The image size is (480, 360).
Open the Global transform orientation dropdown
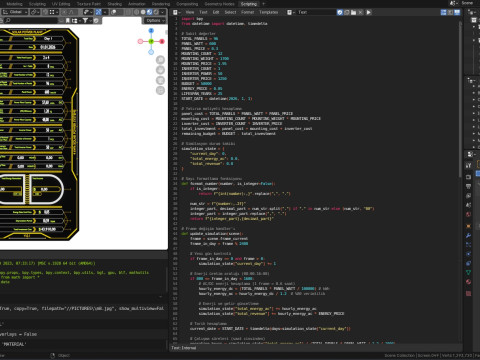point(15,12)
